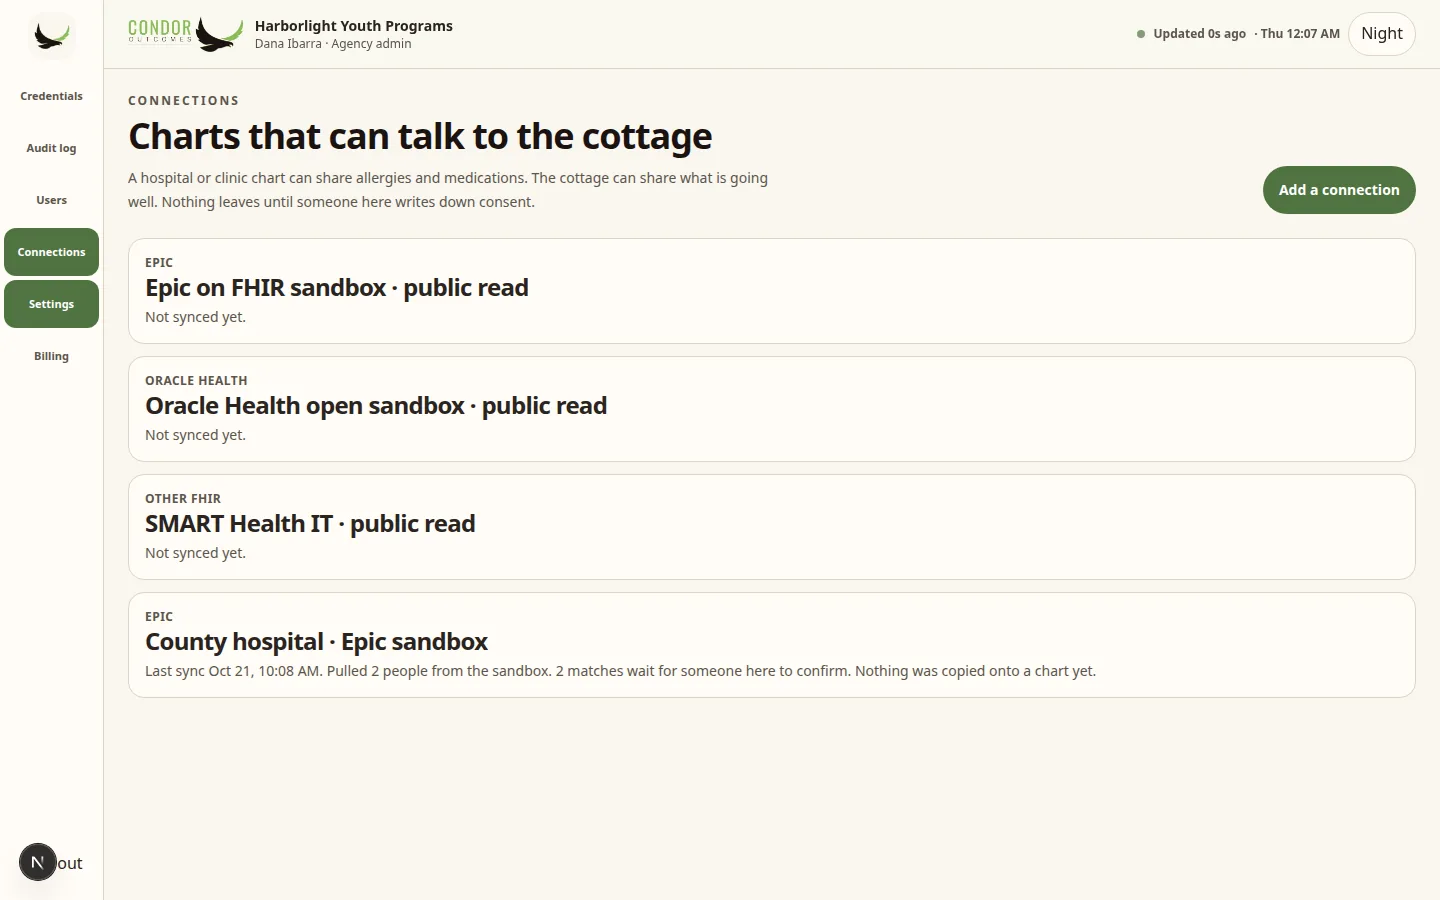Go to the Audit log page
The width and height of the screenshot is (1440, 900).
point(51,148)
